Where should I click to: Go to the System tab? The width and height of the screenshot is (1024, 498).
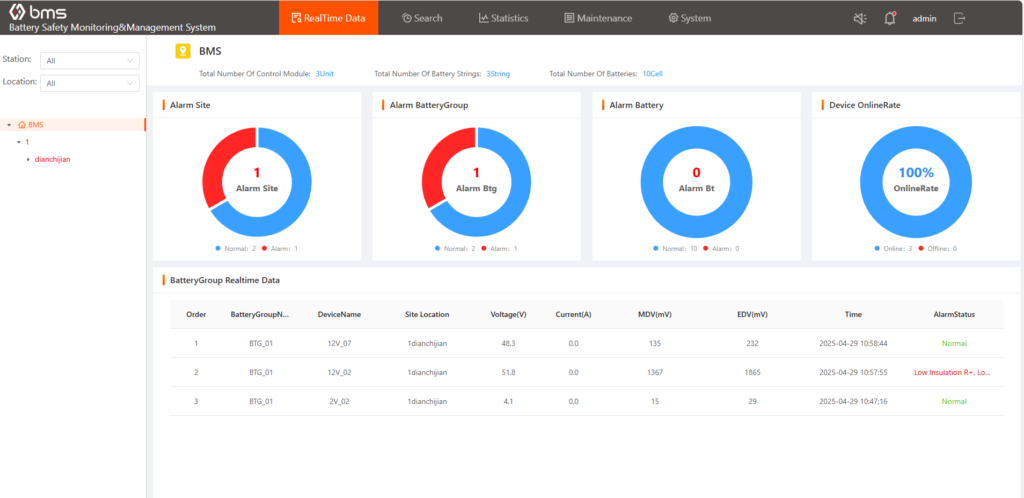(689, 18)
